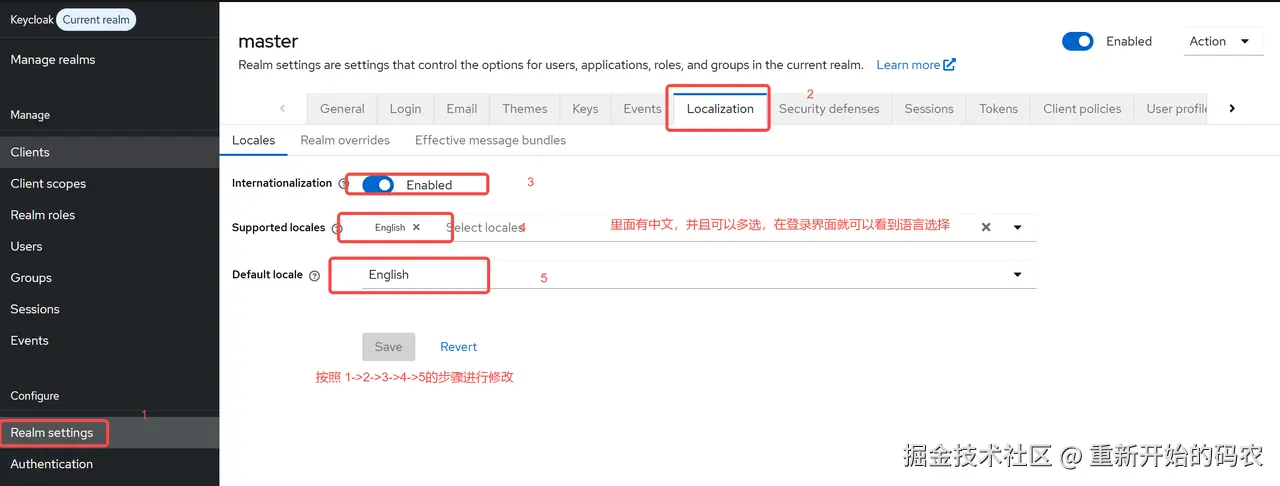
Task: Open Clients in the sidebar
Action: click(109, 152)
